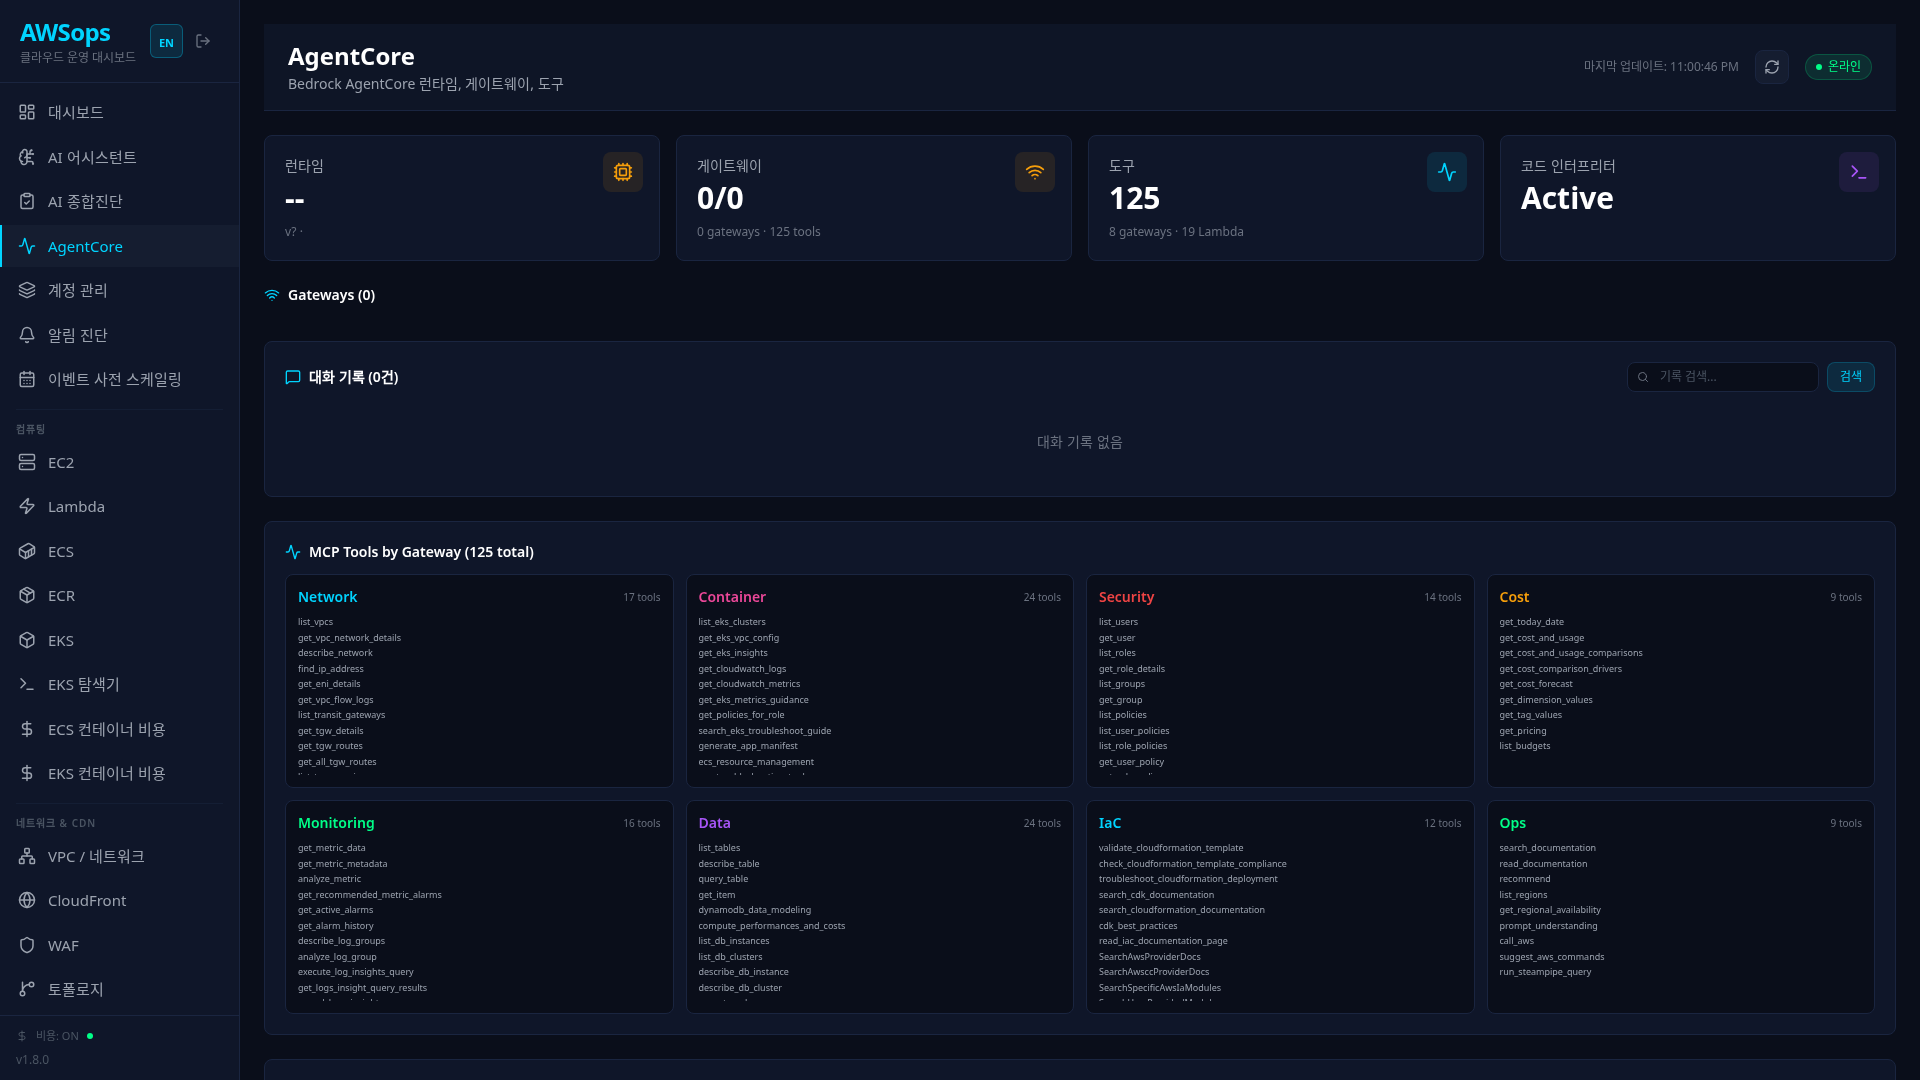Viewport: 1920px width, 1080px height.
Task: Go to Lambda page link
Action: 120,506
